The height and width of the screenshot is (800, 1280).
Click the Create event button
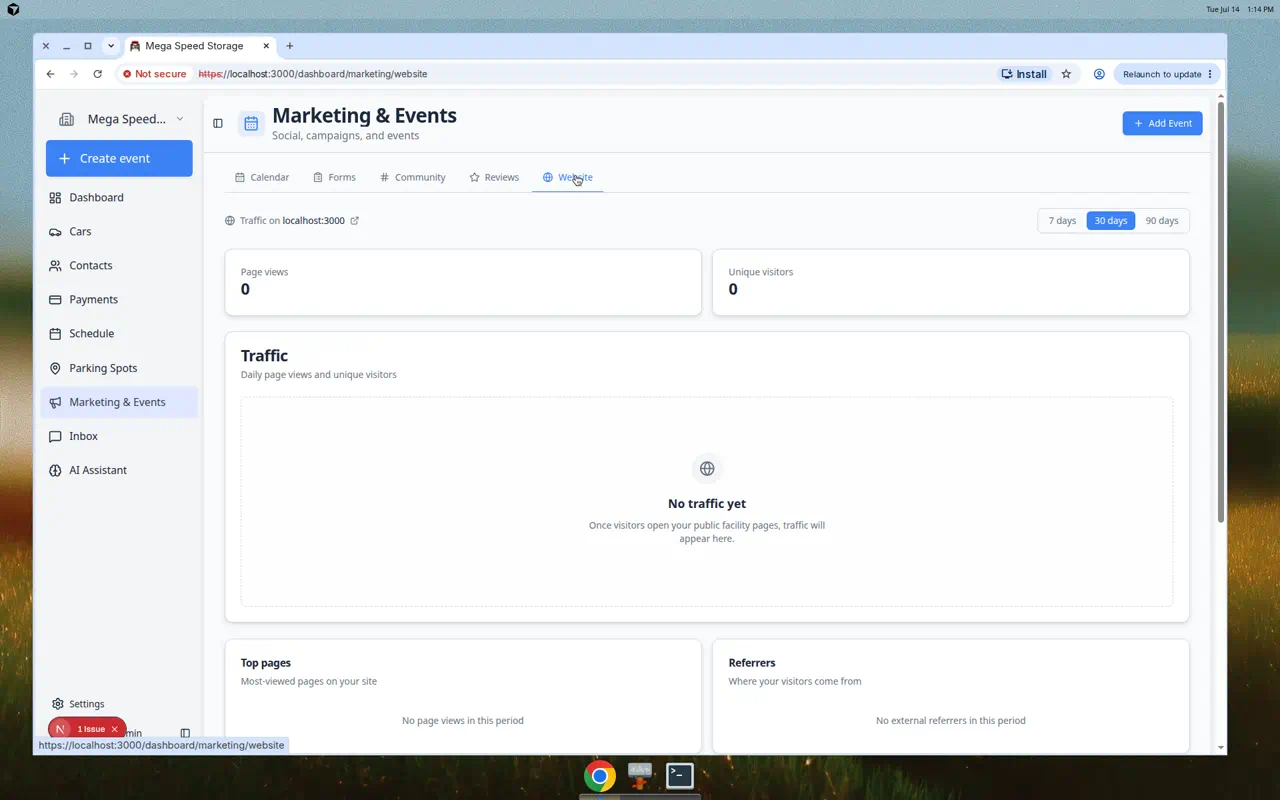(x=119, y=158)
